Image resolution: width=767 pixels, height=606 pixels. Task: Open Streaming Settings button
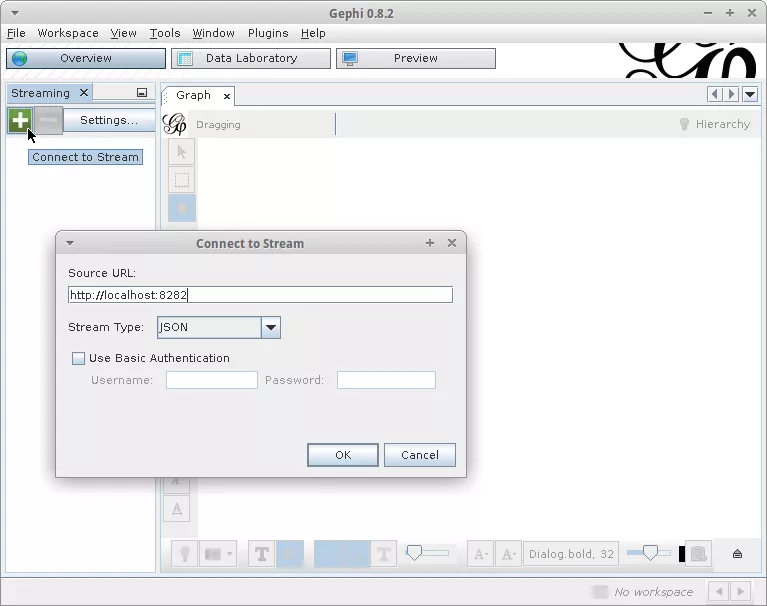pyautogui.click(x=109, y=120)
